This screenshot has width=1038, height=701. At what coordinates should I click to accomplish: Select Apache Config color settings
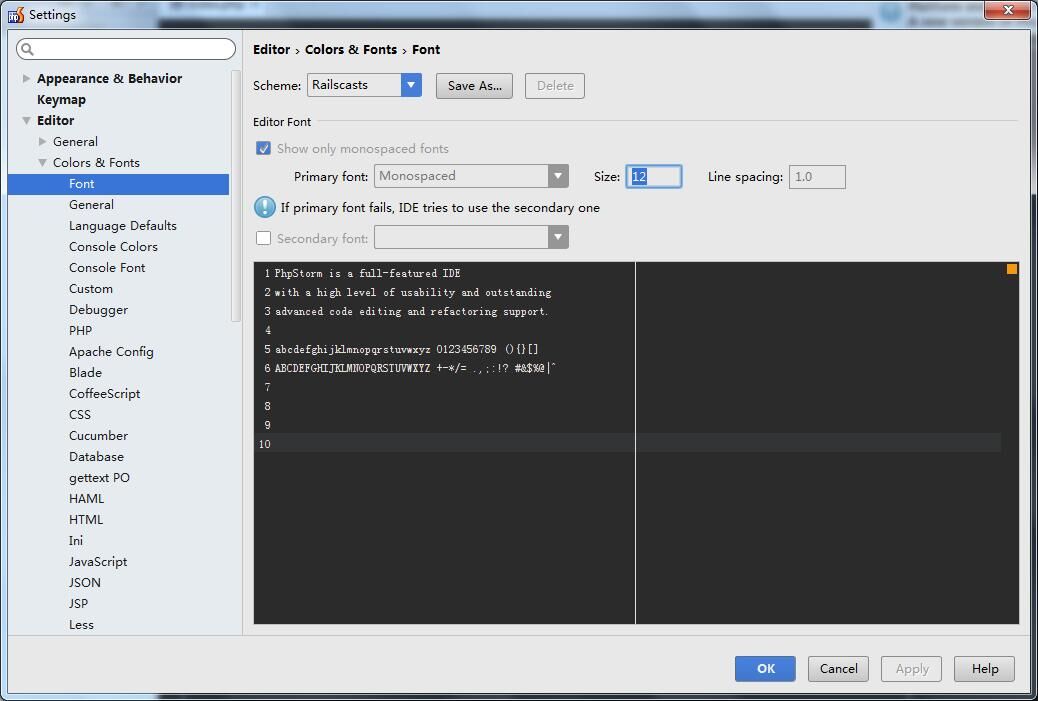(x=111, y=351)
